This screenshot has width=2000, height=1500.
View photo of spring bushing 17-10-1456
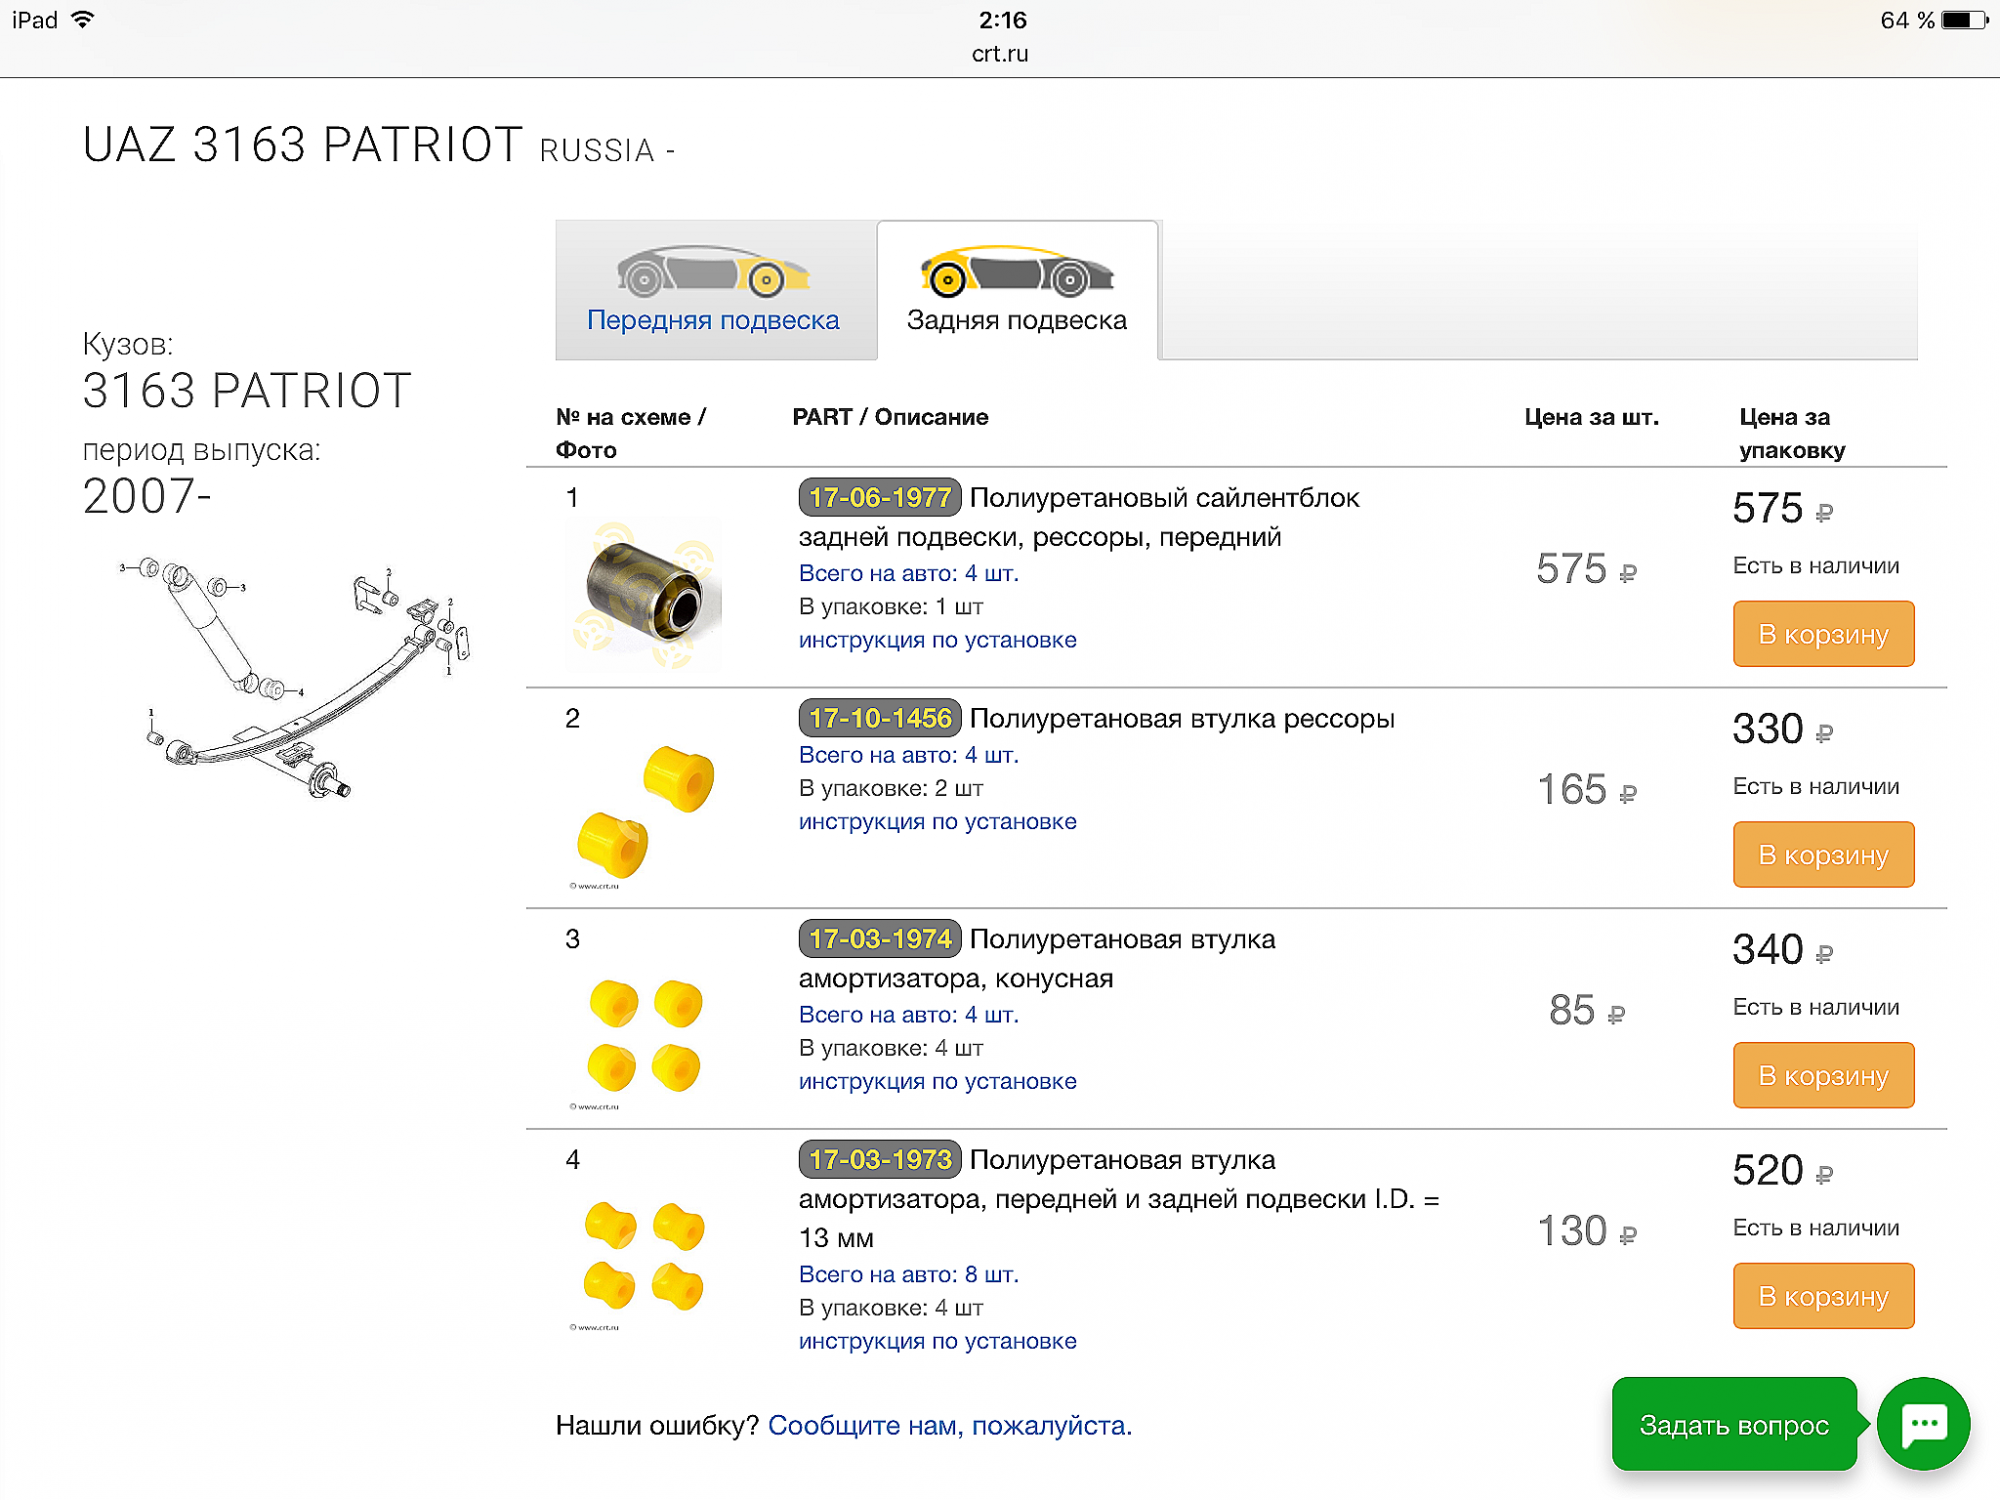coord(644,815)
